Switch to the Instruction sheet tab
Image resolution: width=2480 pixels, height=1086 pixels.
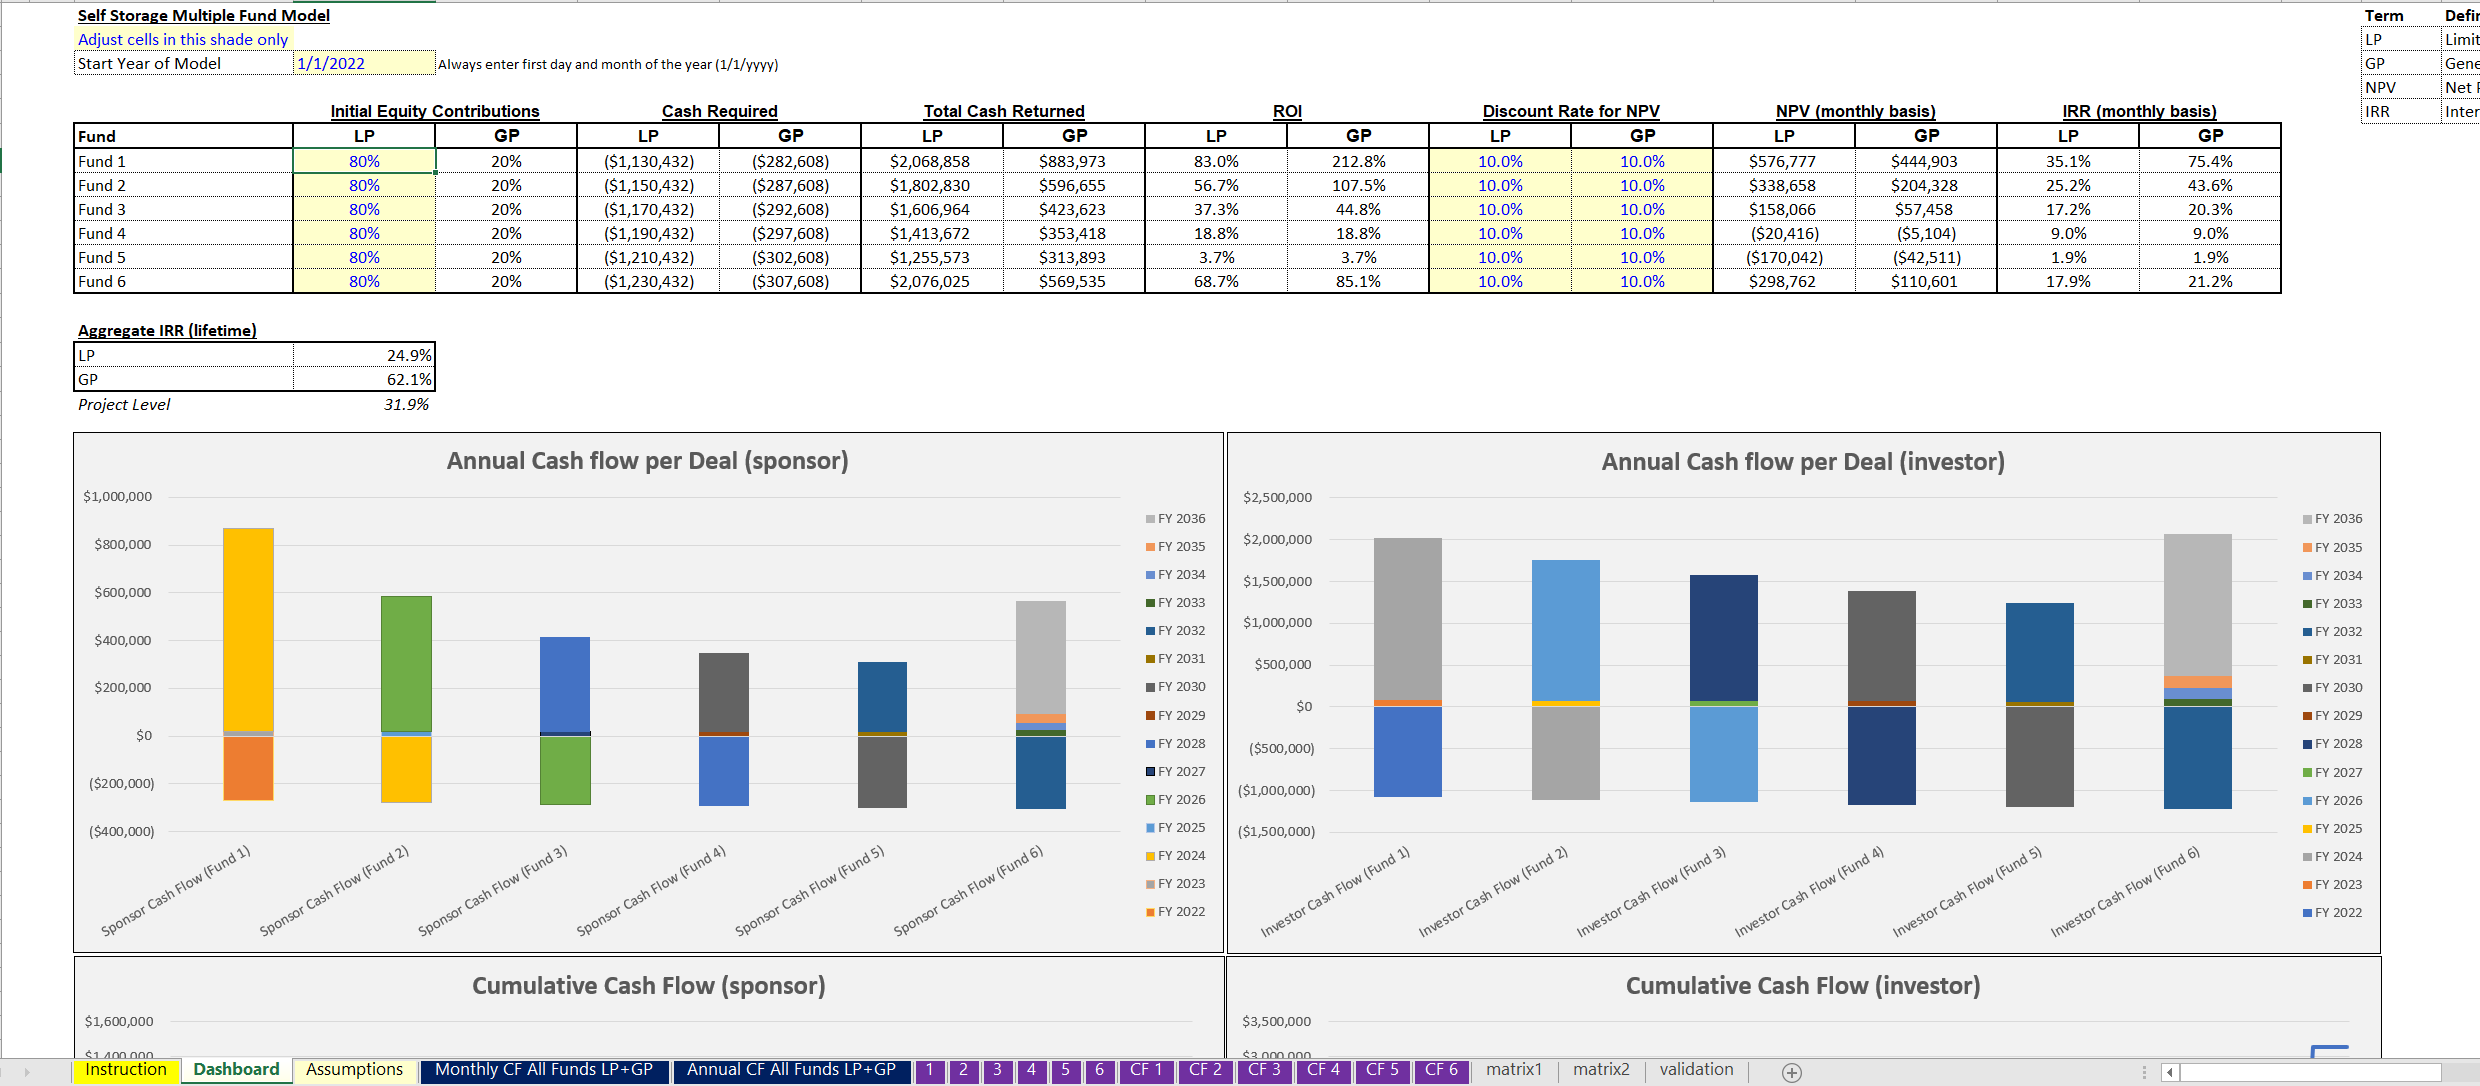click(126, 1069)
